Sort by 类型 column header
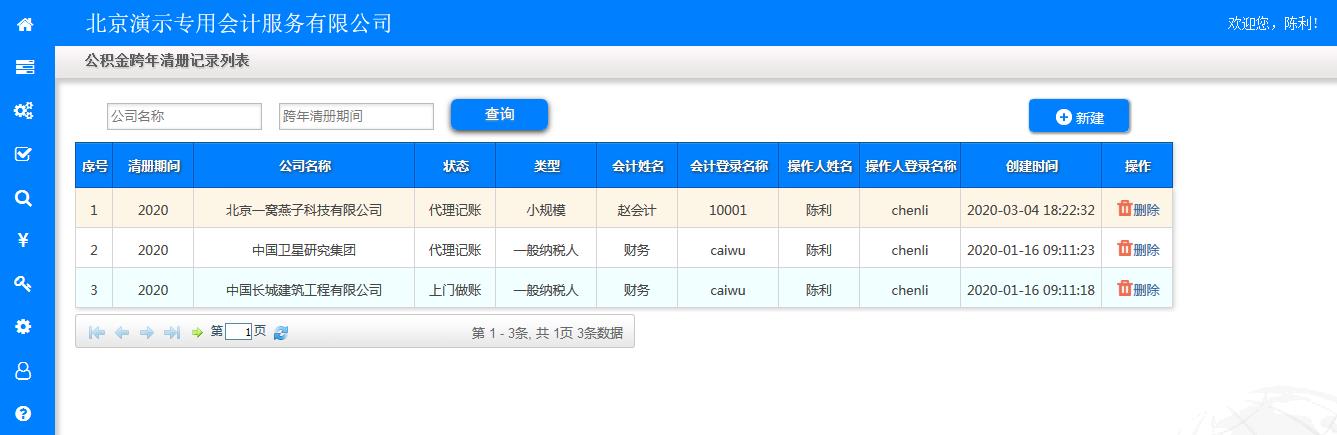The image size is (1337, 435). point(546,166)
